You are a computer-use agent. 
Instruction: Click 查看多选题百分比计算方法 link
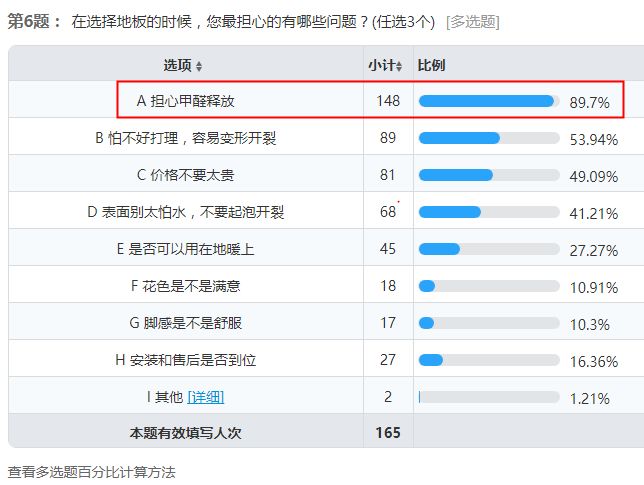pyautogui.click(x=92, y=472)
